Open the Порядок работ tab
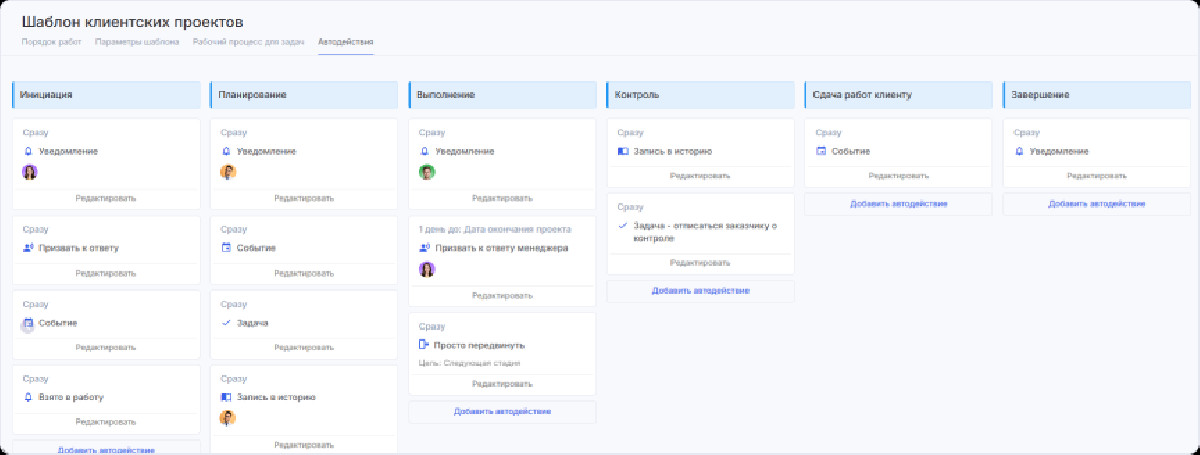Viewport: 1200px width, 455px height. pos(52,42)
